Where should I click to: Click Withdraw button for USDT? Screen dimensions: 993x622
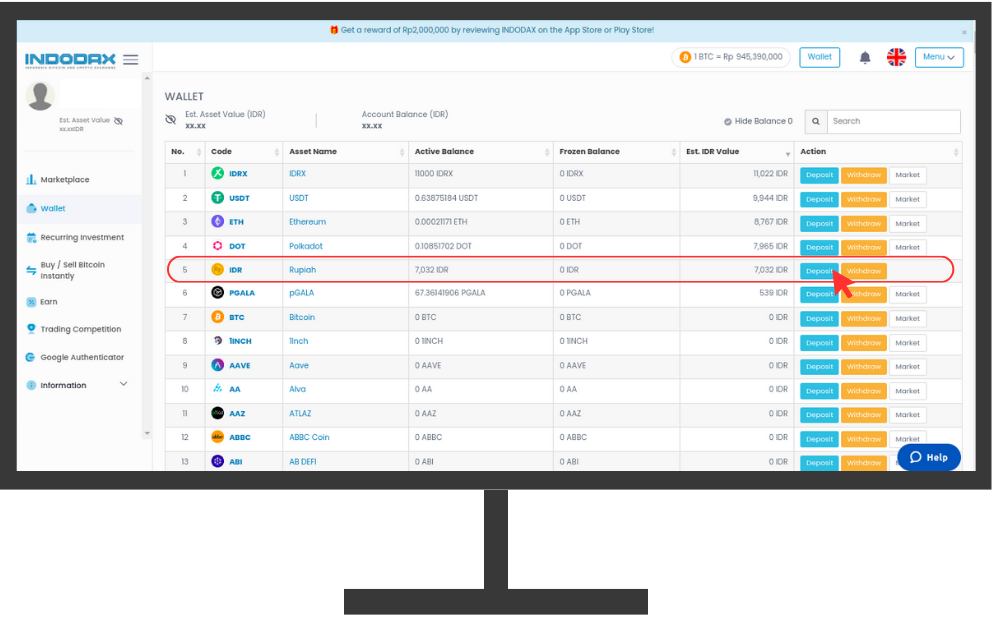pos(863,199)
